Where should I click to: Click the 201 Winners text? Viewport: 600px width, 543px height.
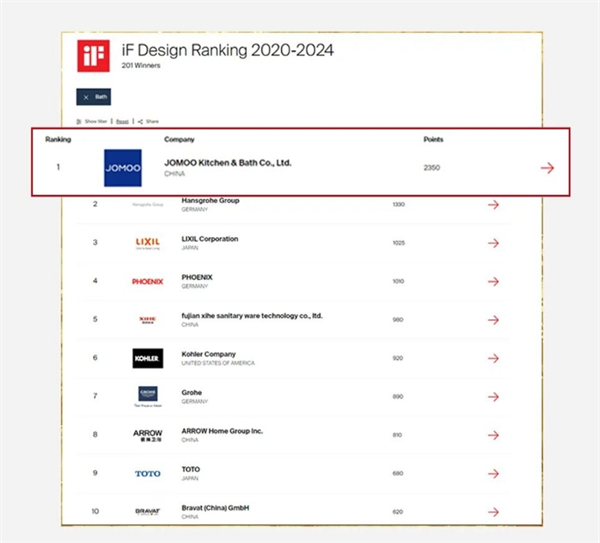141,65
